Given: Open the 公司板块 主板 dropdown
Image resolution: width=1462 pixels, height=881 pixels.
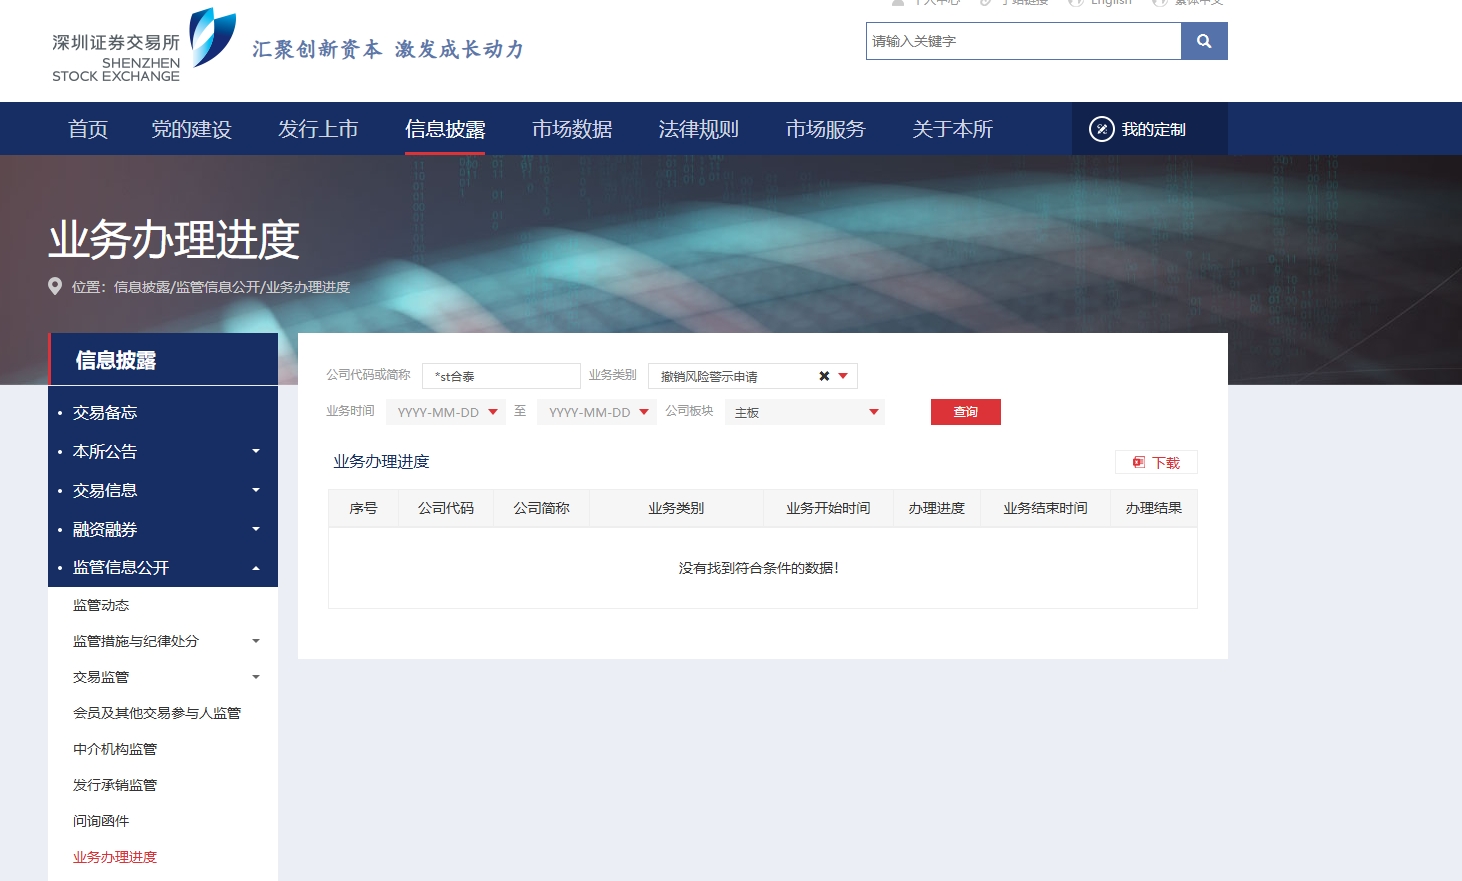Looking at the screenshot, I should (805, 412).
